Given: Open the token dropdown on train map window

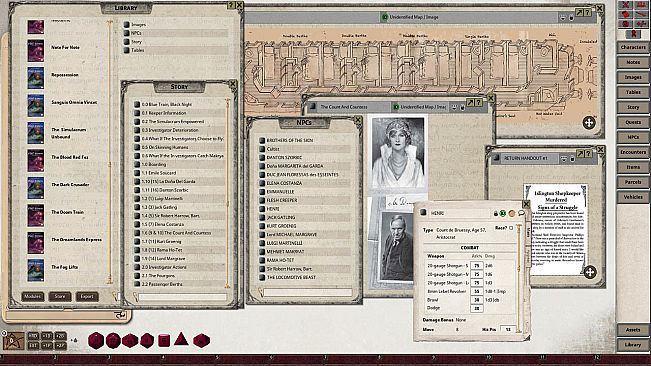Looking at the screenshot, I should click(x=563, y=17).
